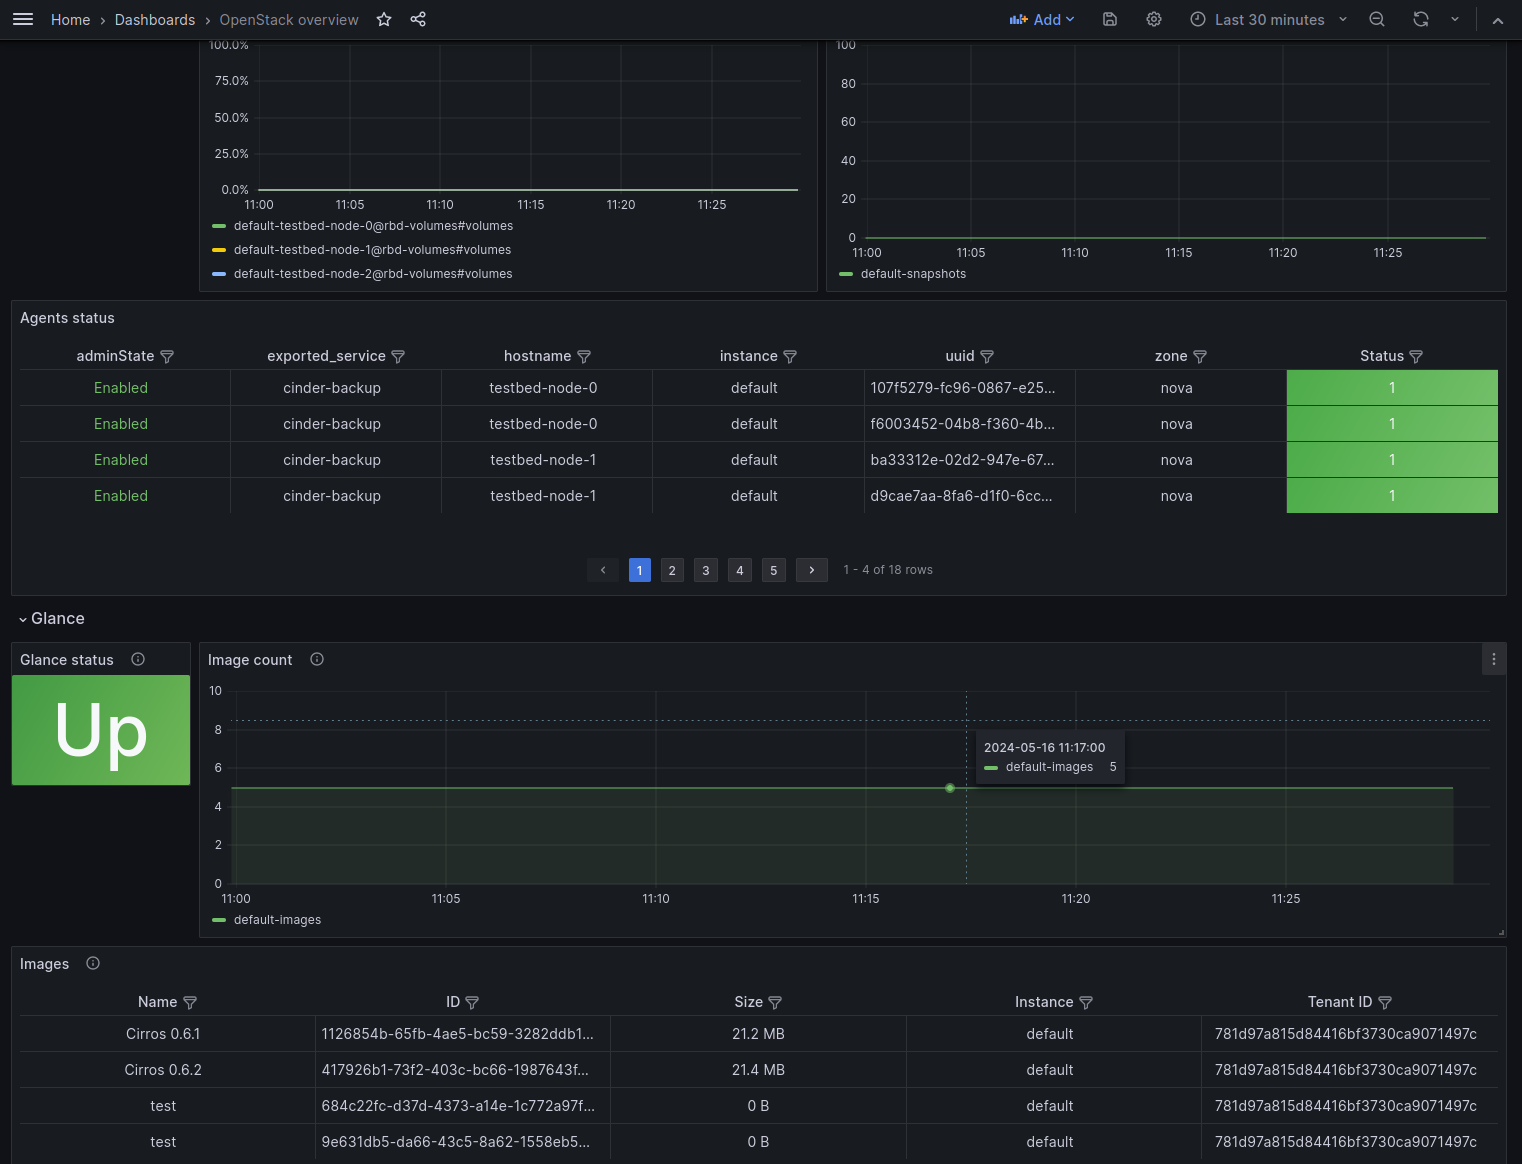Open the Image count panel menu

pyautogui.click(x=1494, y=659)
